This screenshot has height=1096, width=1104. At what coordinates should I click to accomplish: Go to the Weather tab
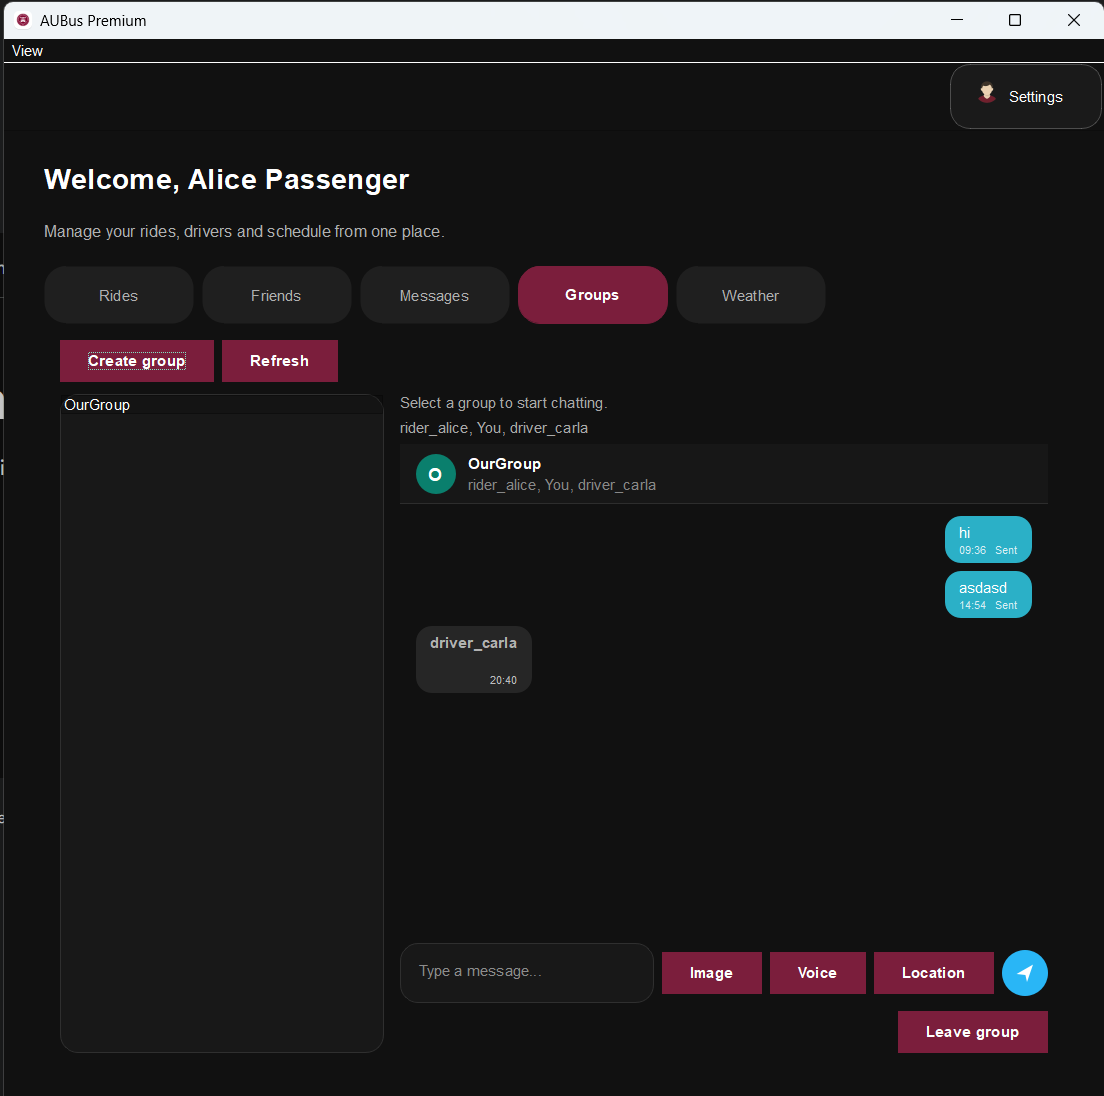[x=751, y=295]
